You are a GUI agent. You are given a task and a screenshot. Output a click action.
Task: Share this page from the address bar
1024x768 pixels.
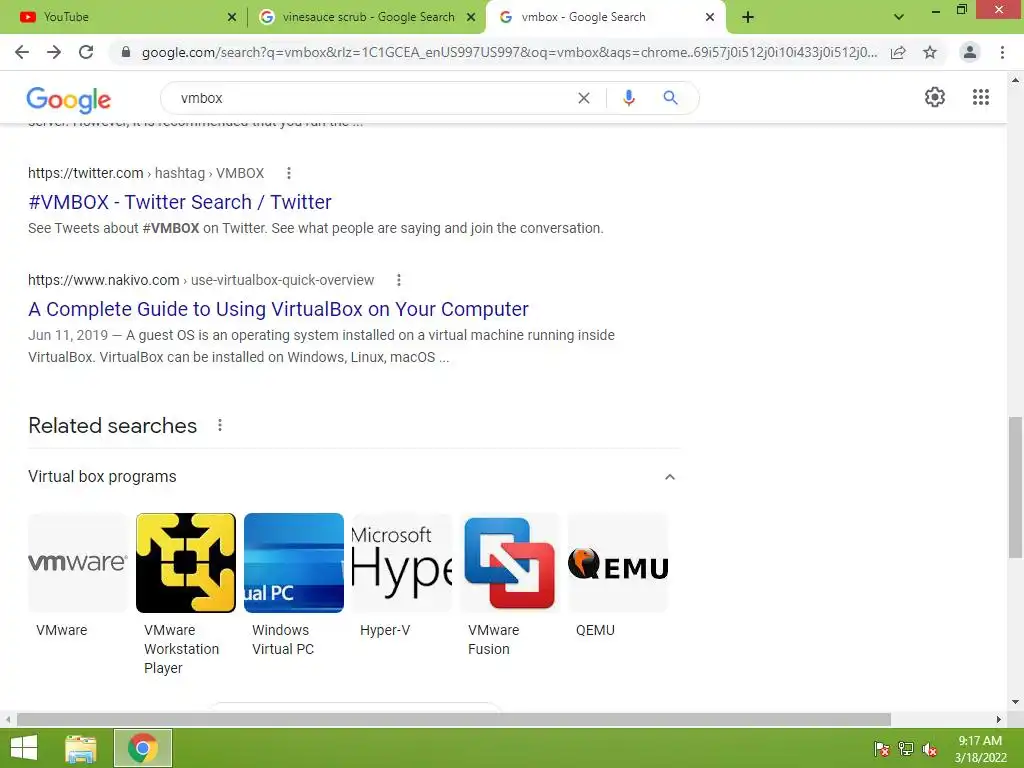898,52
